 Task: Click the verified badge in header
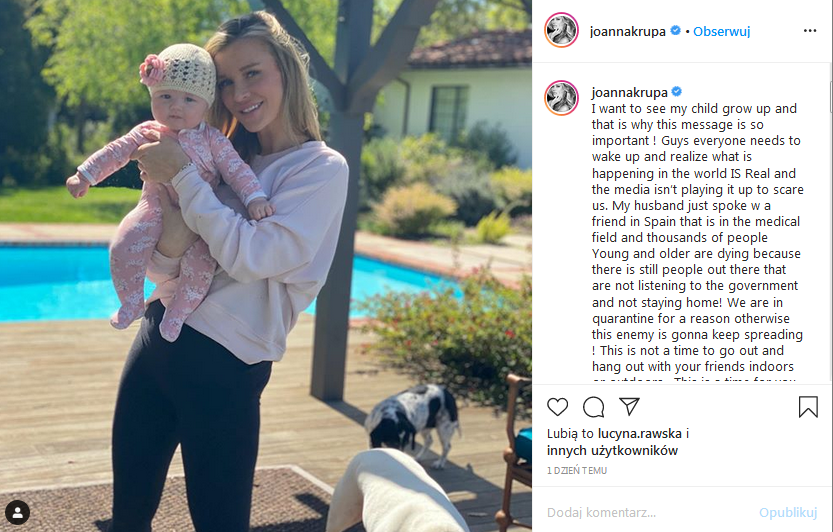pyautogui.click(x=675, y=31)
